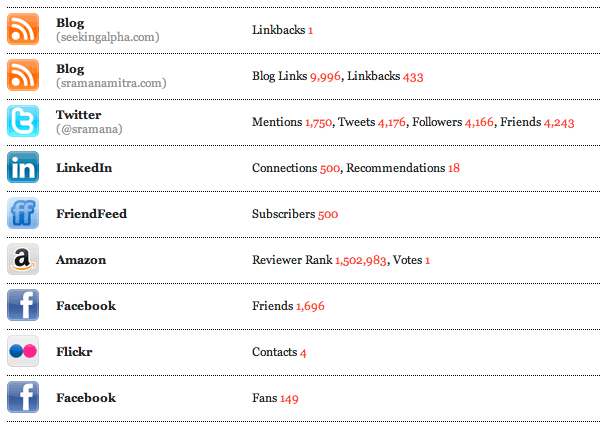This screenshot has height=430, width=600.
Task: Click the LinkedIn service name
Action: tap(84, 168)
